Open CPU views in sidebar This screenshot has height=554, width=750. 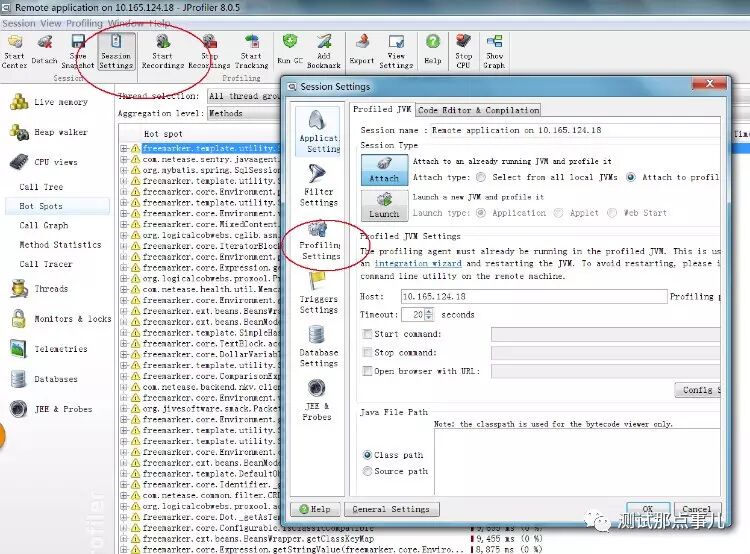pyautogui.click(x=44, y=162)
